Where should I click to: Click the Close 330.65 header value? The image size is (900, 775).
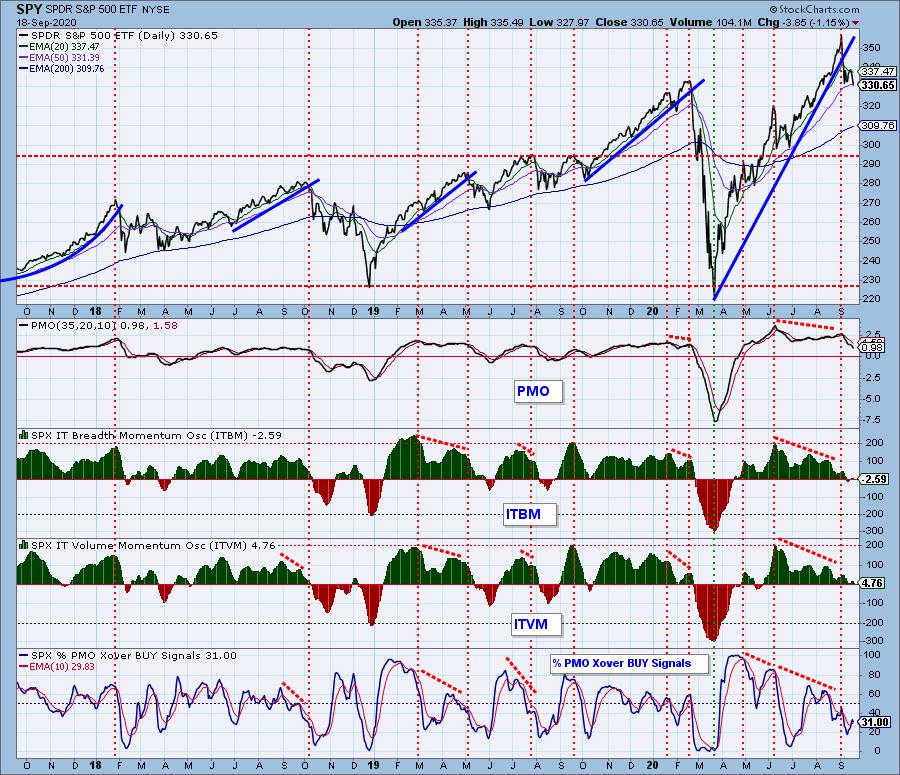coord(629,22)
